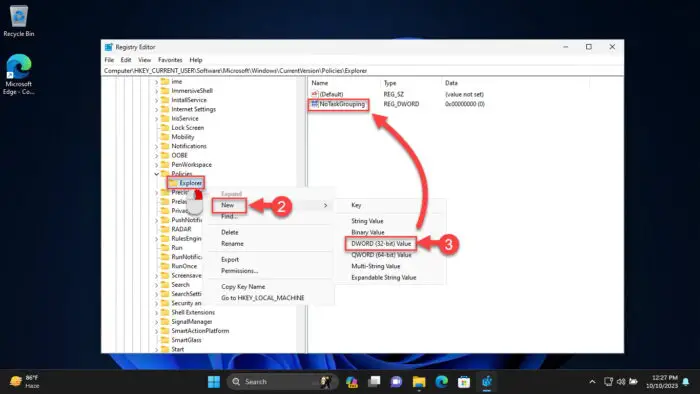Expand the ImmersiveShell tree node

click(157, 91)
